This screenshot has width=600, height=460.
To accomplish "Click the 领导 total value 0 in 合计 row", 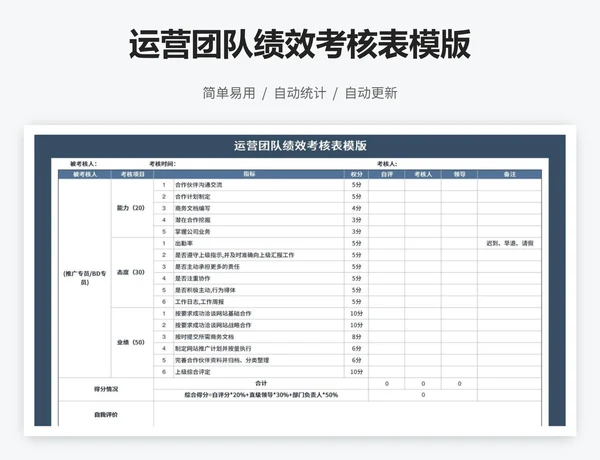I will click(x=459, y=383).
